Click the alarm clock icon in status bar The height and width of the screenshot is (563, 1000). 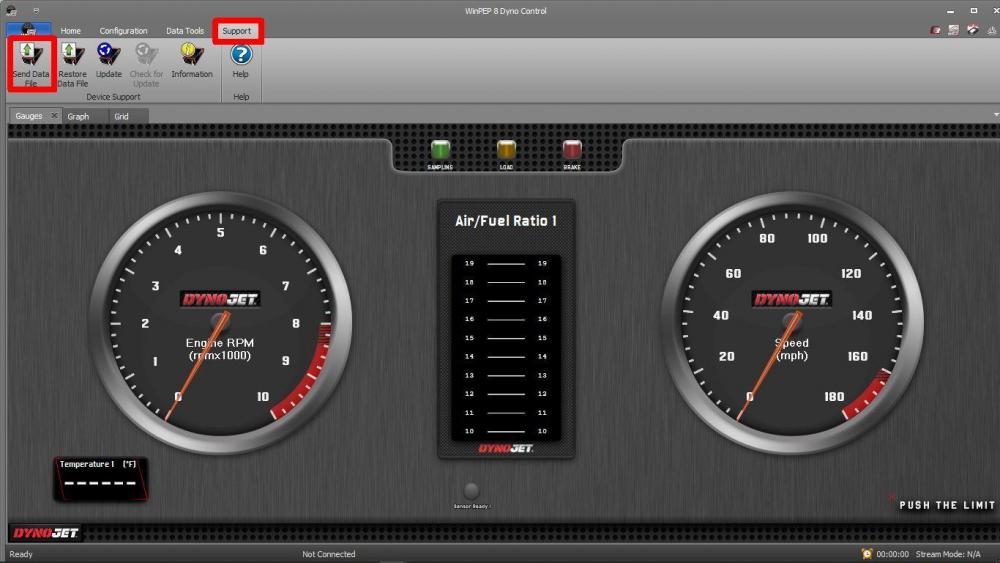coord(867,553)
